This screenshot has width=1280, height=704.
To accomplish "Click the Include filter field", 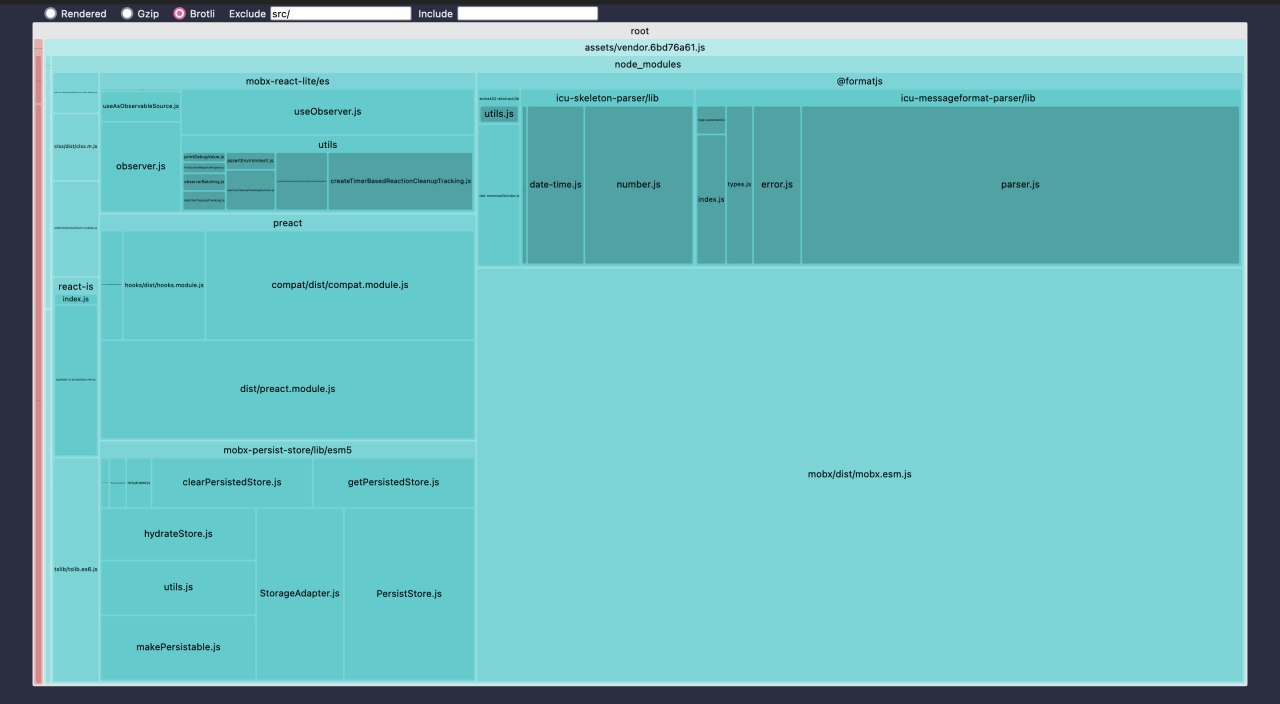I will 528,14.
